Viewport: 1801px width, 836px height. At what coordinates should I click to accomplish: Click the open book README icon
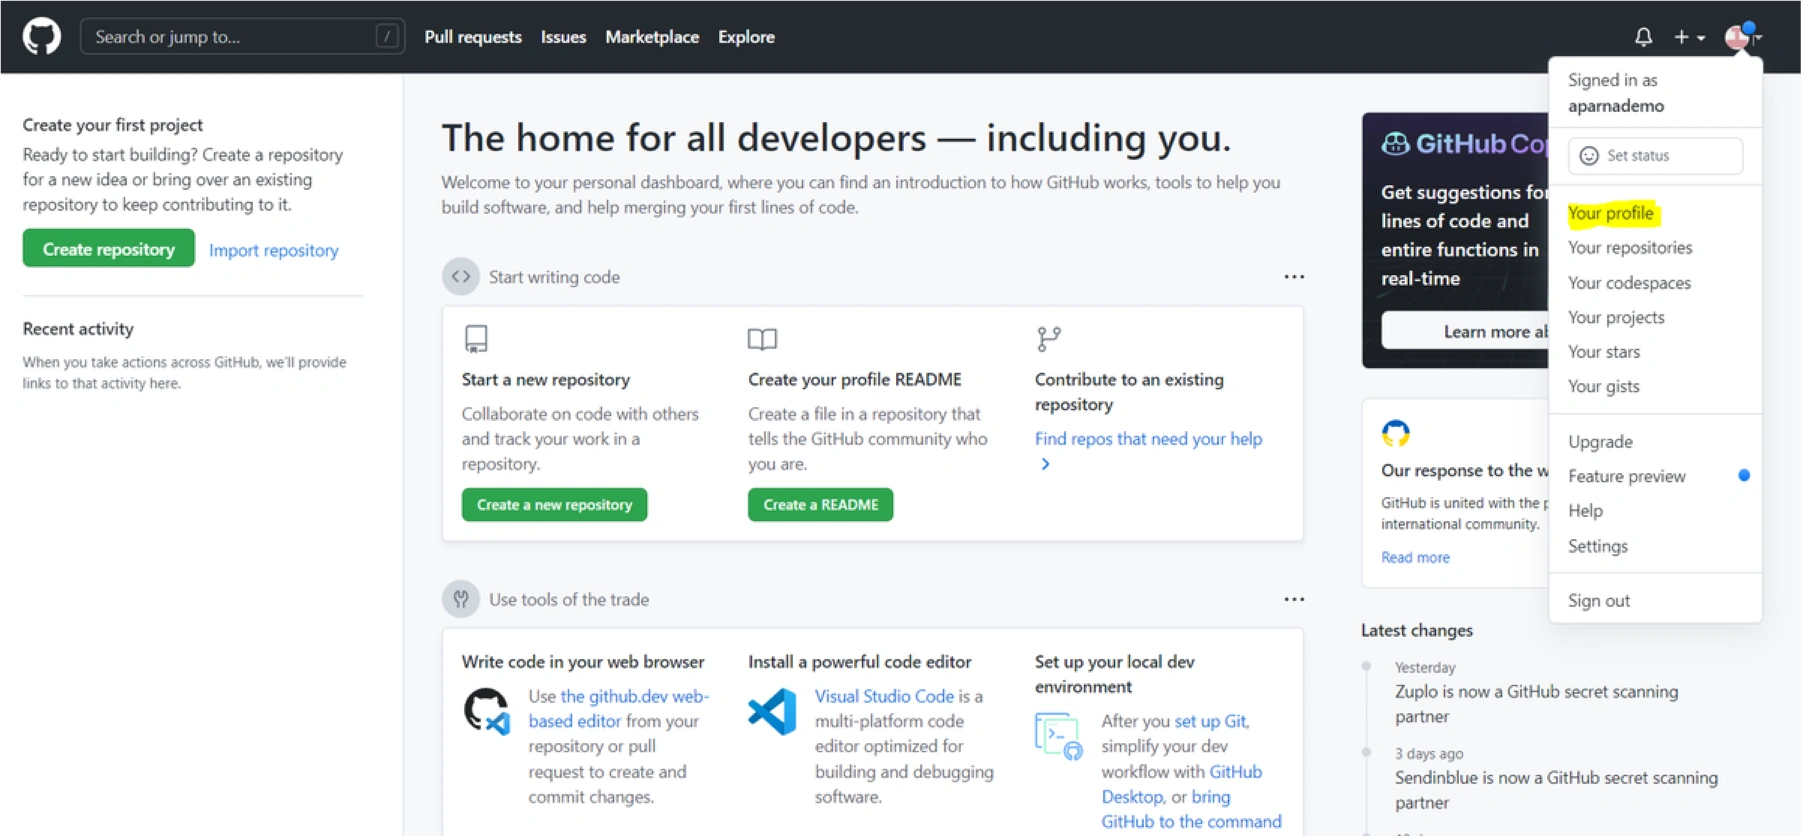coord(762,339)
